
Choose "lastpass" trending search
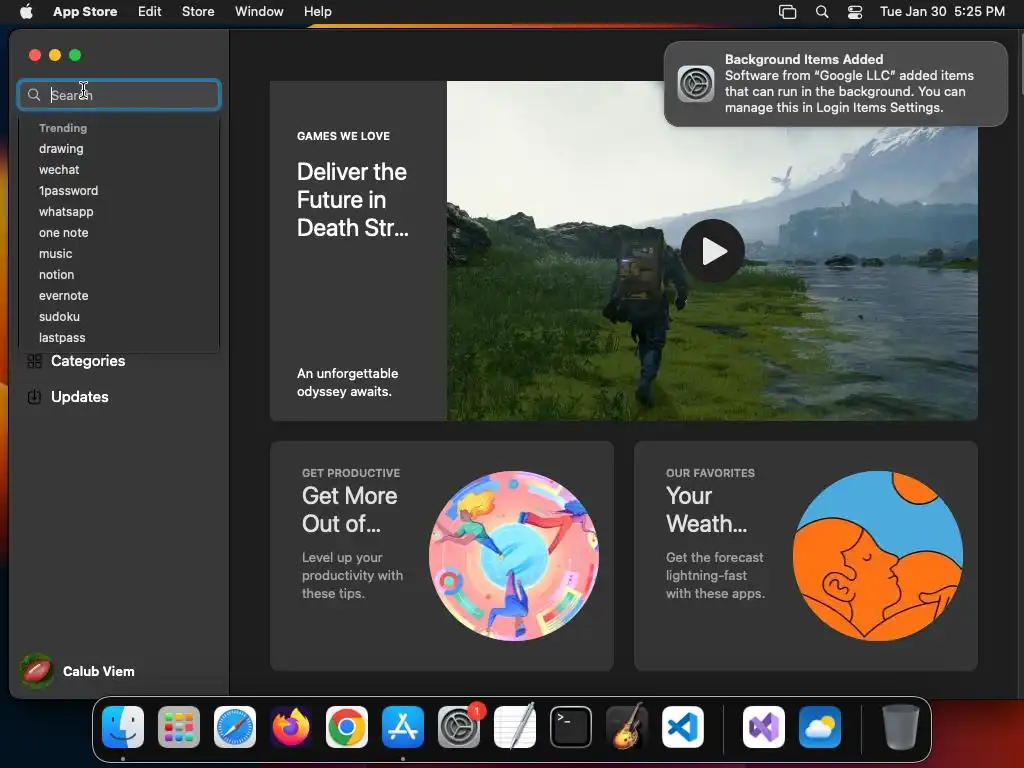[62, 338]
